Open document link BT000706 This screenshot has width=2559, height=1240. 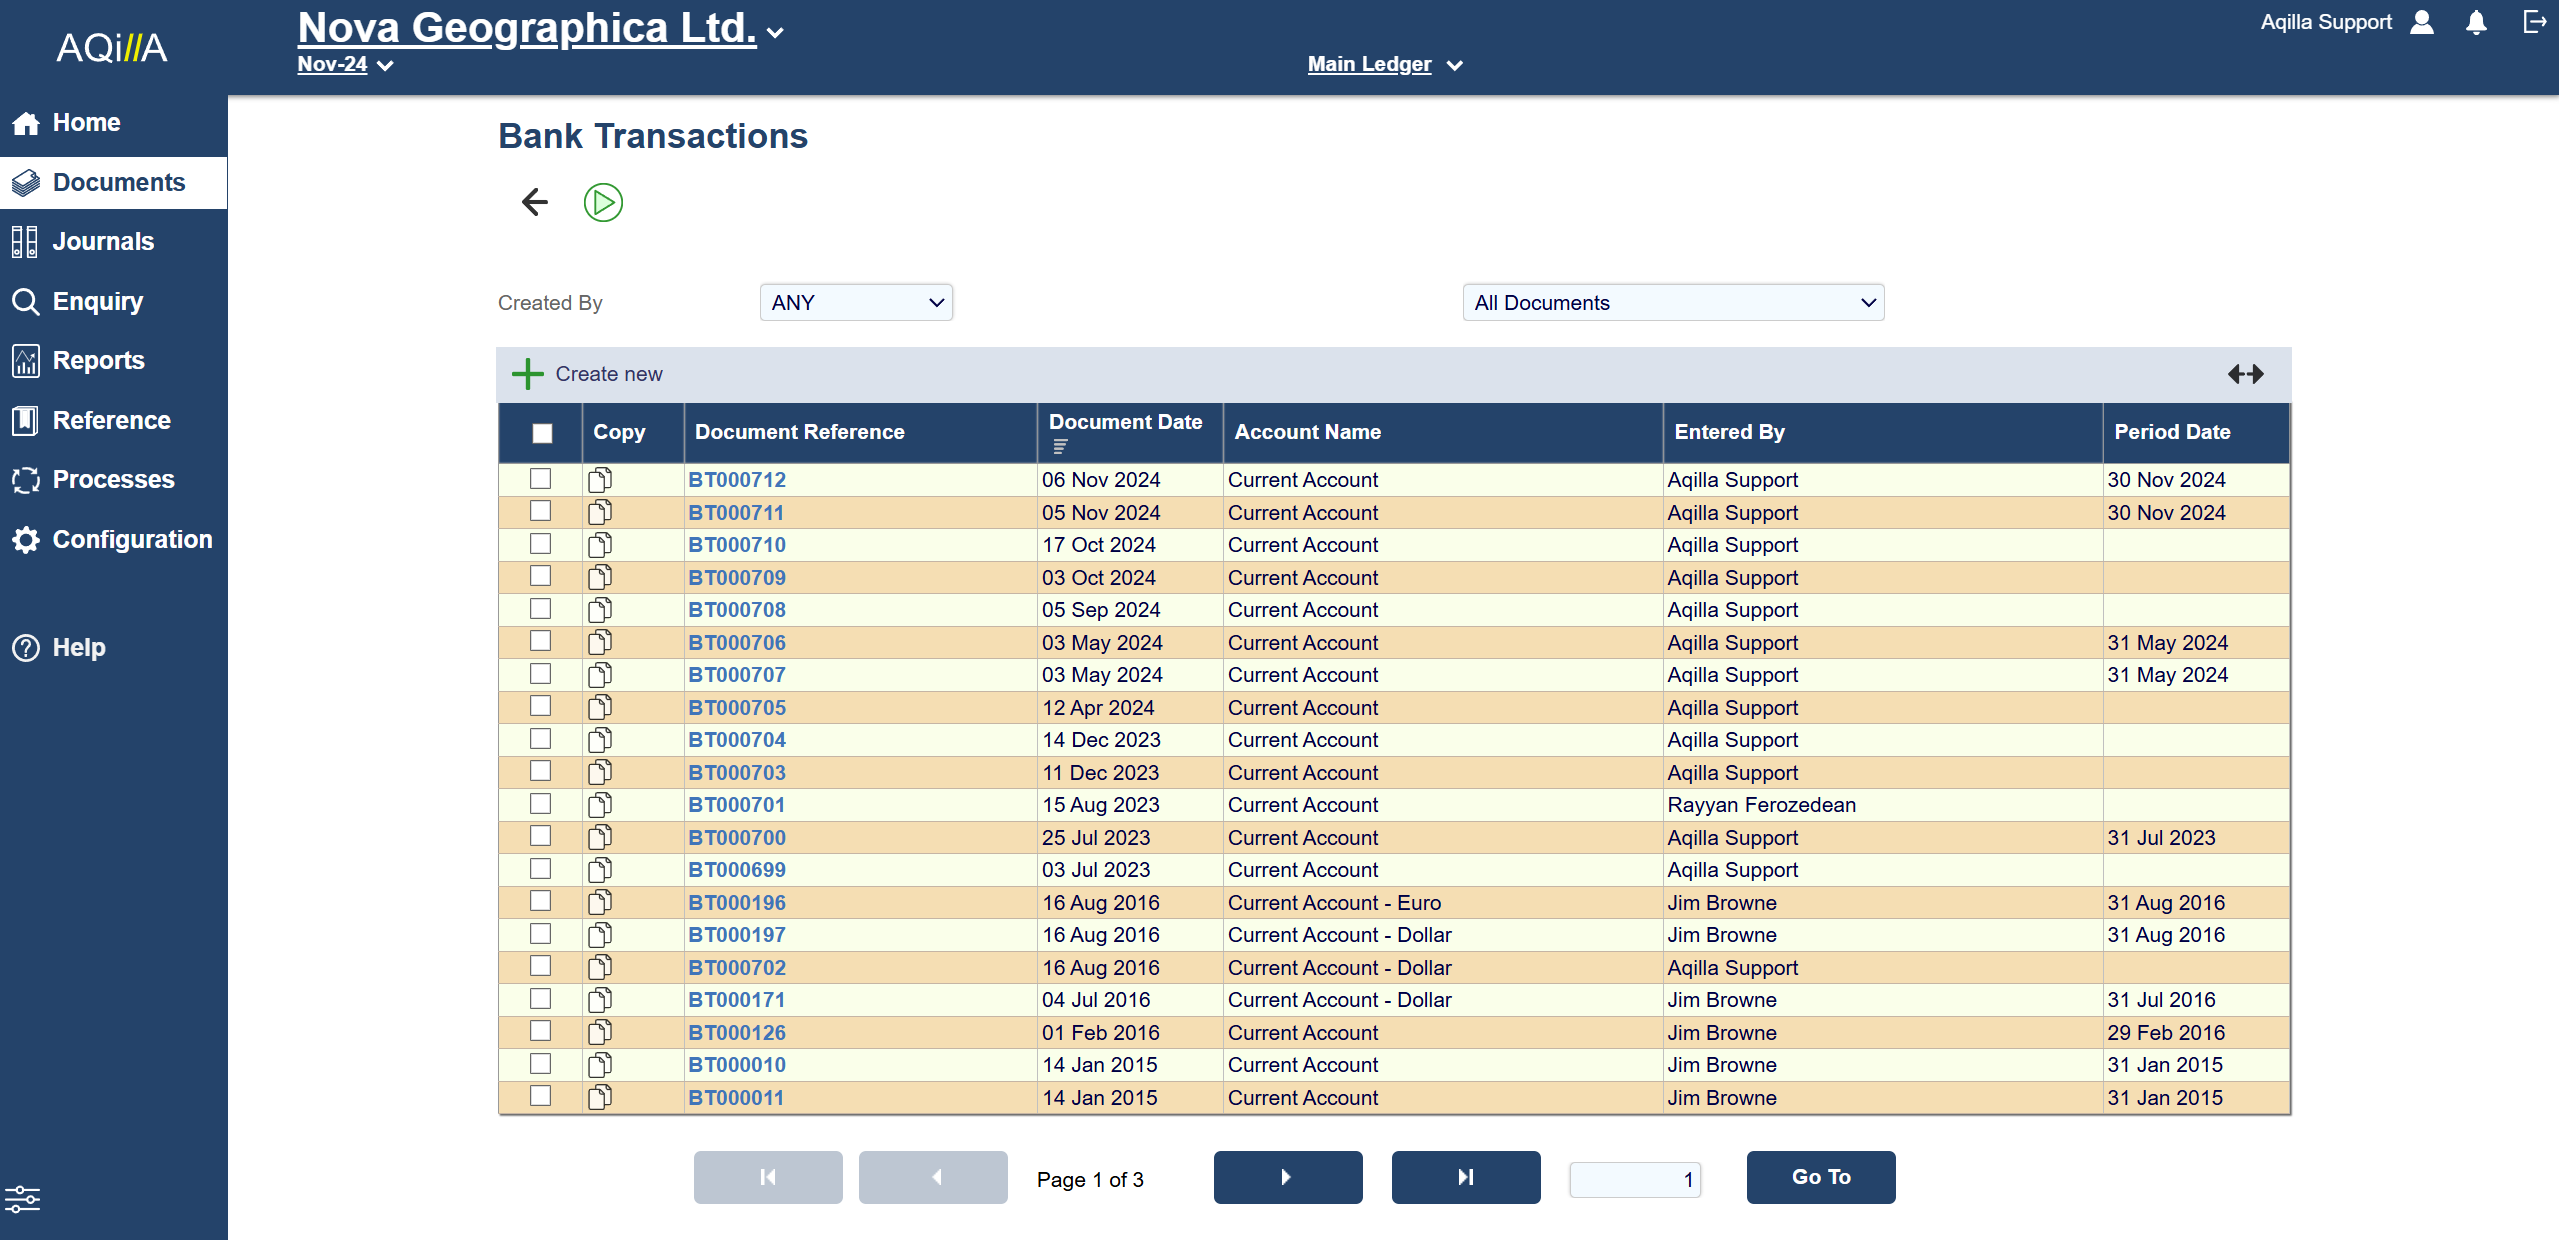click(x=737, y=642)
